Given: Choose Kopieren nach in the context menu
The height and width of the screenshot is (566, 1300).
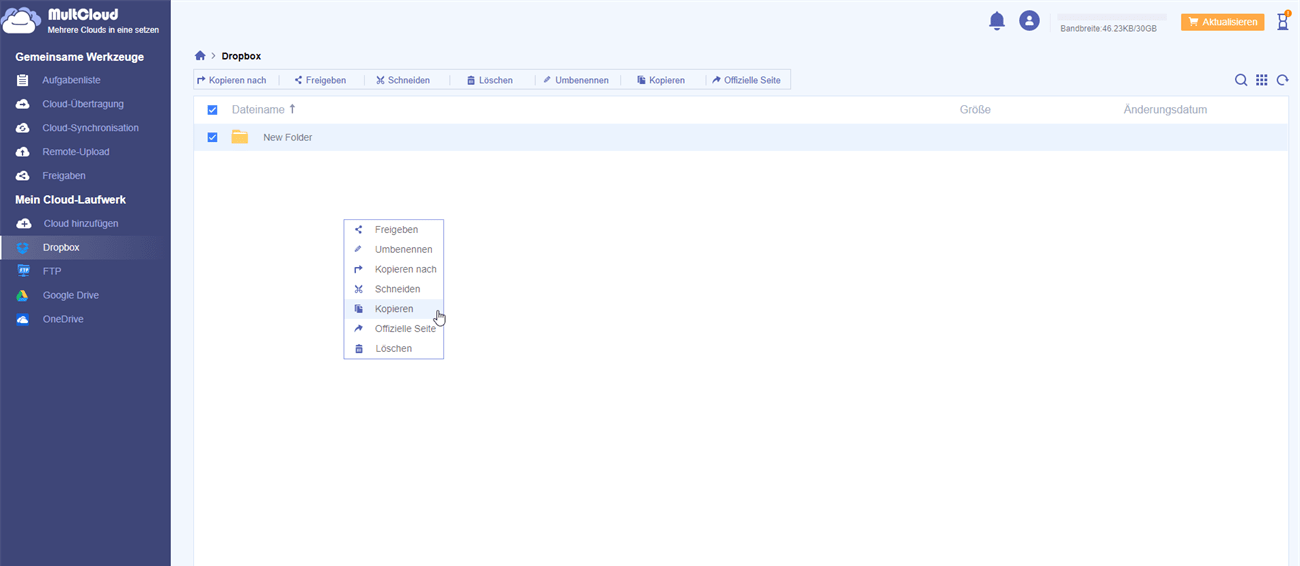Looking at the screenshot, I should 393,269.
